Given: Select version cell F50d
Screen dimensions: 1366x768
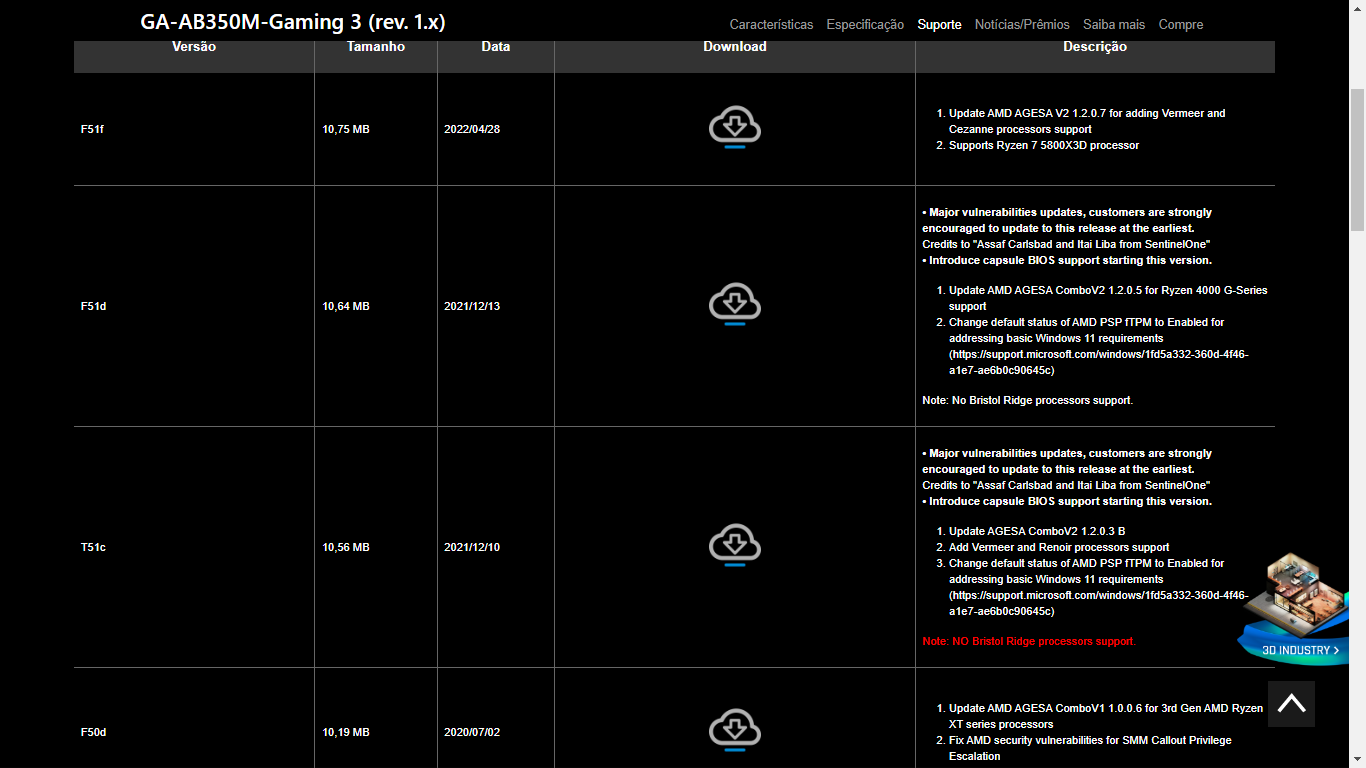Looking at the screenshot, I should tap(93, 732).
